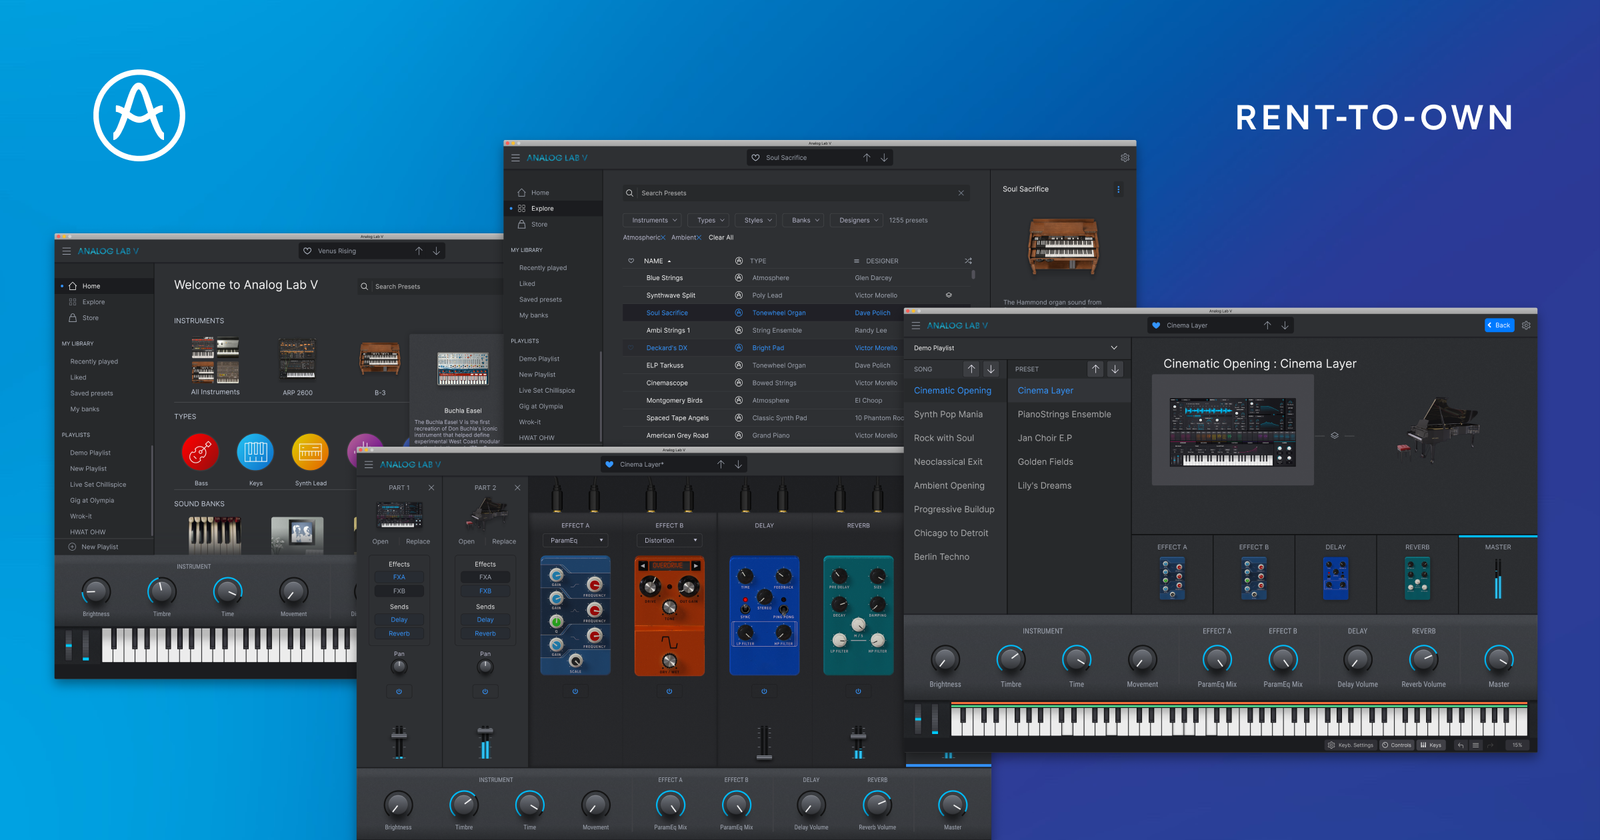The height and width of the screenshot is (840, 1600).
Task: Remove Part 1 with its X icon
Action: pyautogui.click(x=431, y=488)
